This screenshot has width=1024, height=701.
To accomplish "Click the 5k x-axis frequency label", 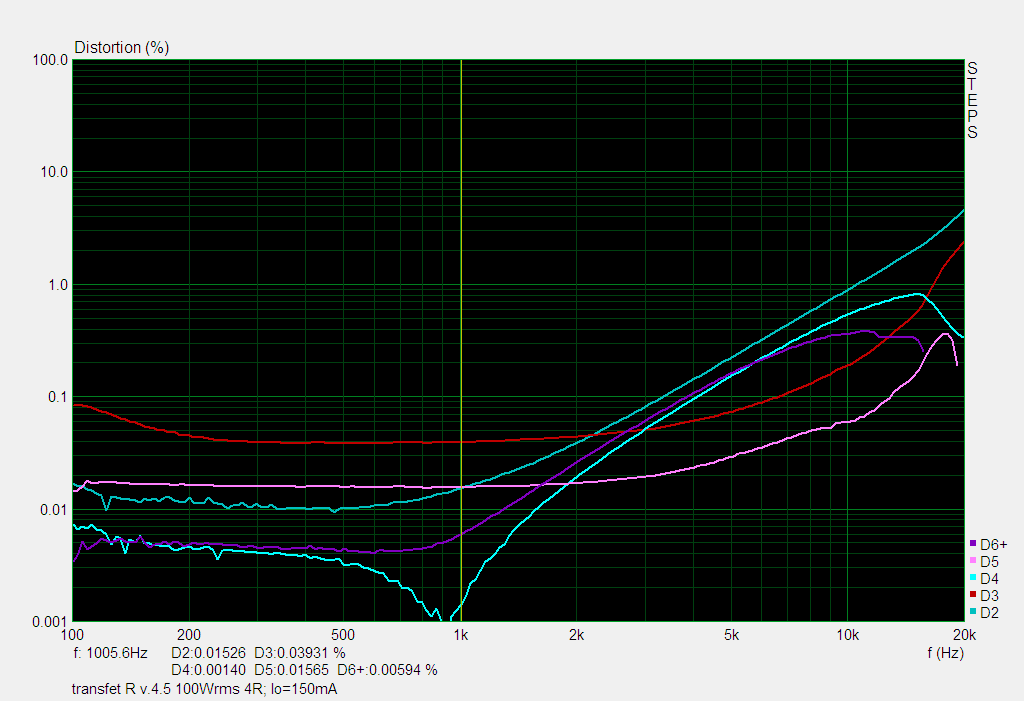I will pos(731,635).
